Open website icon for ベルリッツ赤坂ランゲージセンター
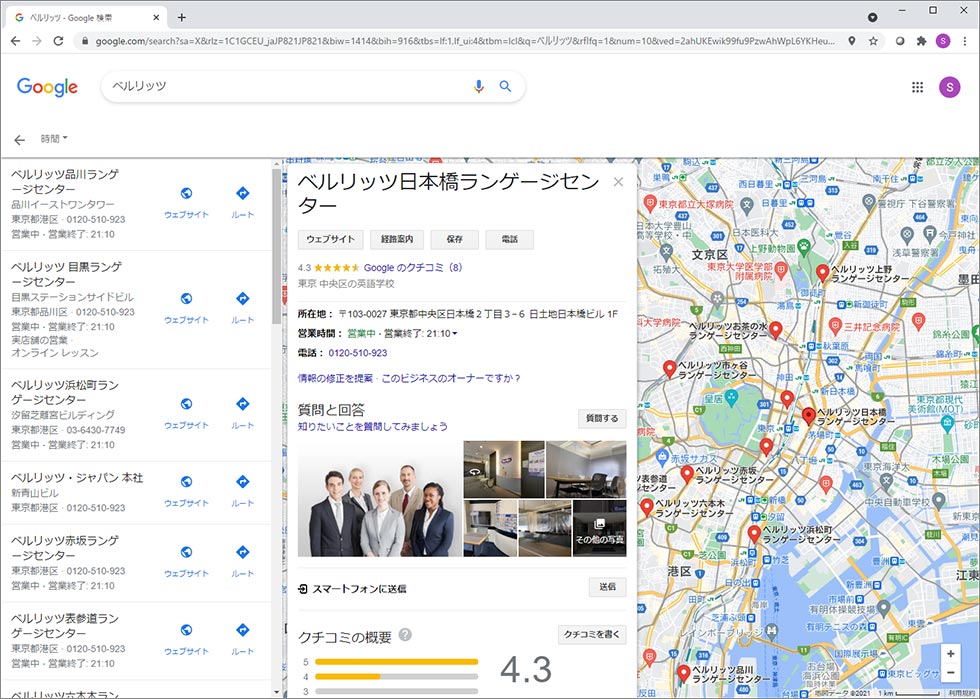This screenshot has height=699, width=980. coord(186,552)
